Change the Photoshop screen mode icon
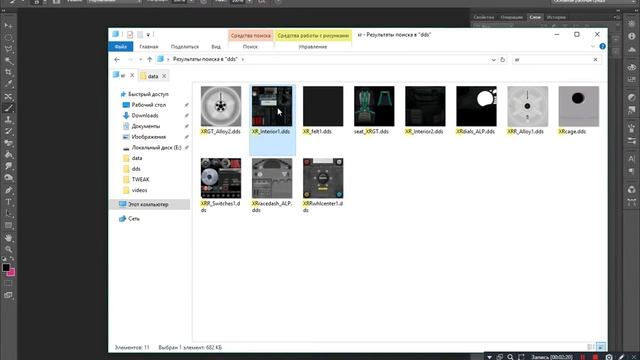Screen dimensions: 640x360 8,295
